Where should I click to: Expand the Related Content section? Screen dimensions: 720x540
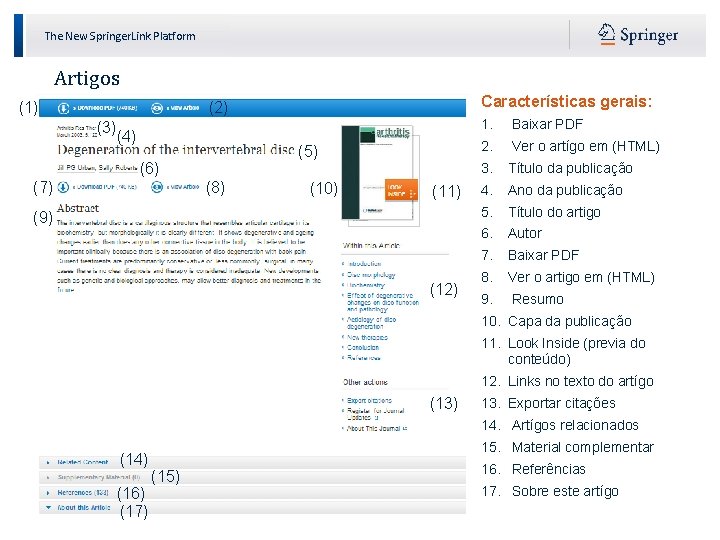coord(253,462)
